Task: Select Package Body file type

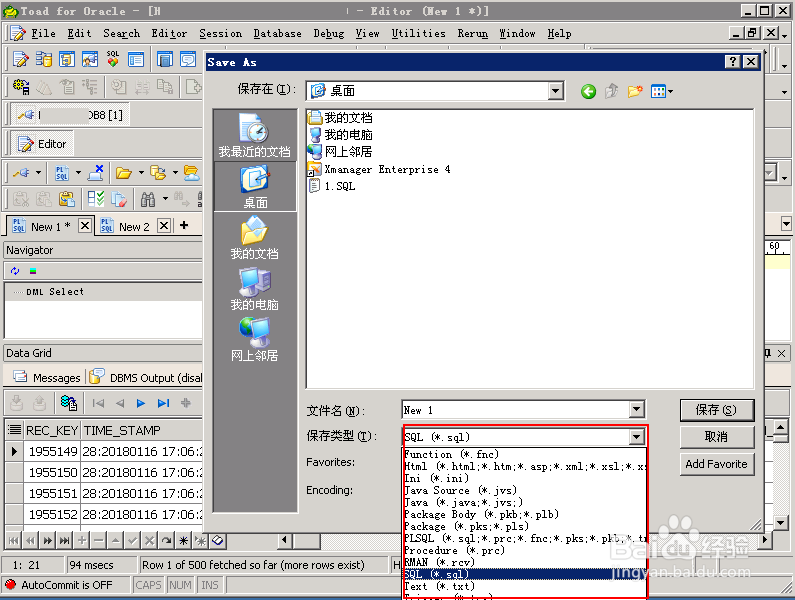Action: [x=525, y=514]
